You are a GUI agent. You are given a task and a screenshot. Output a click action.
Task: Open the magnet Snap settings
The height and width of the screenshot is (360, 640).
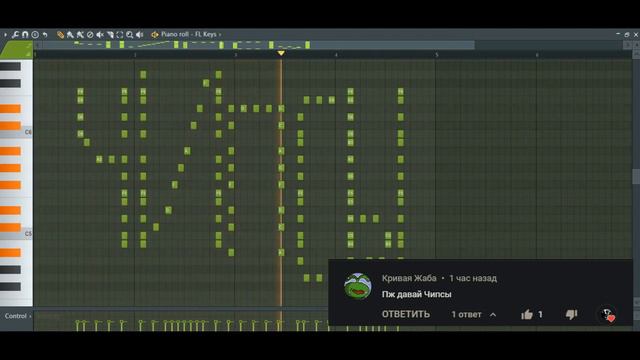coord(25,35)
